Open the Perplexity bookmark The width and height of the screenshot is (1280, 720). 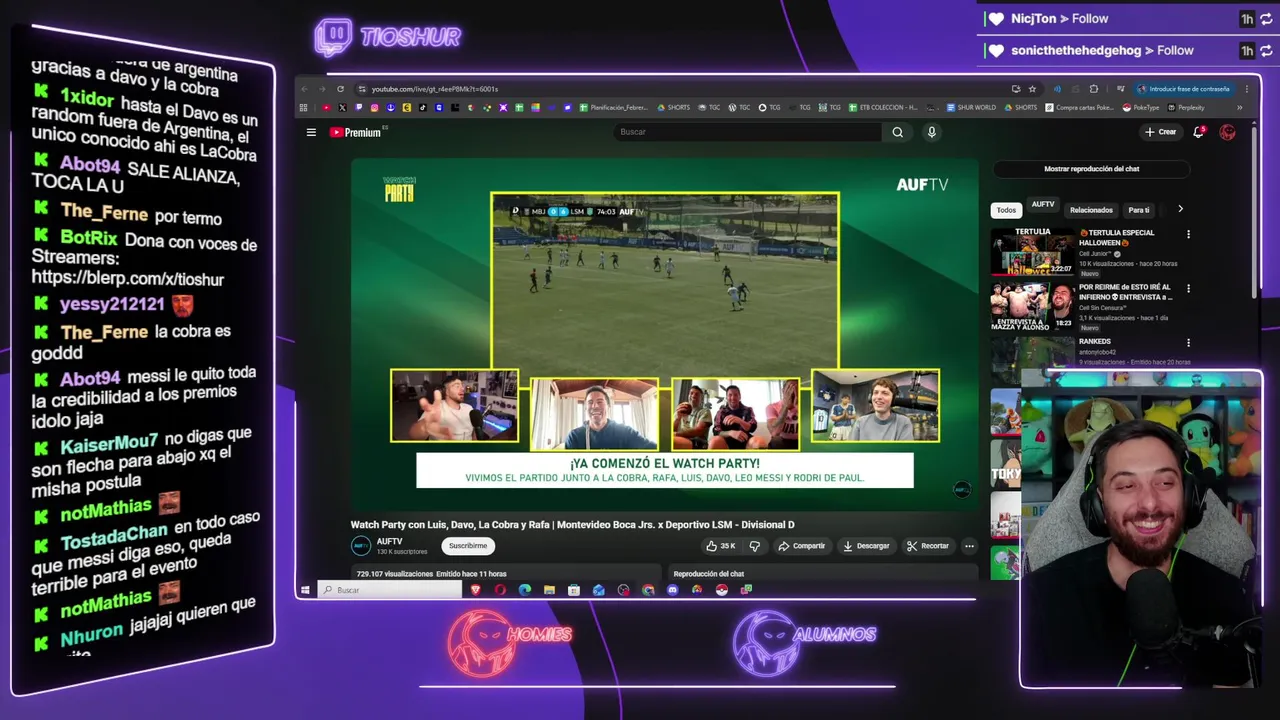(1186, 107)
